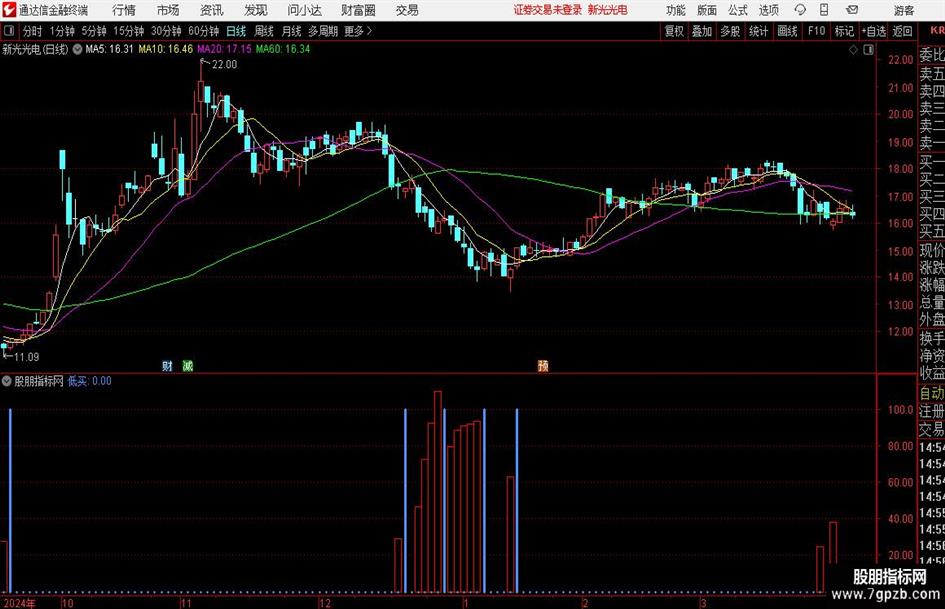Open the 发现 menu
Viewport: 945px width, 609px height.
256,10
